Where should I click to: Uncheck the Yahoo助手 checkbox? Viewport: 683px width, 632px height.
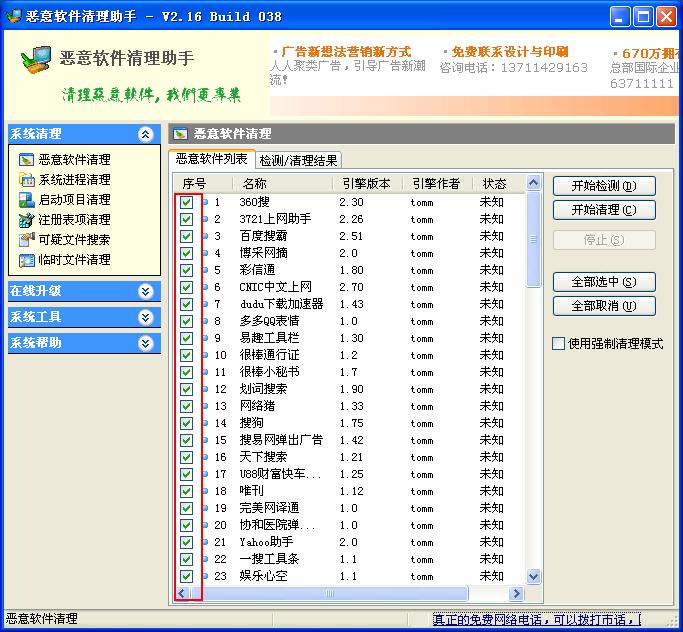click(x=186, y=542)
